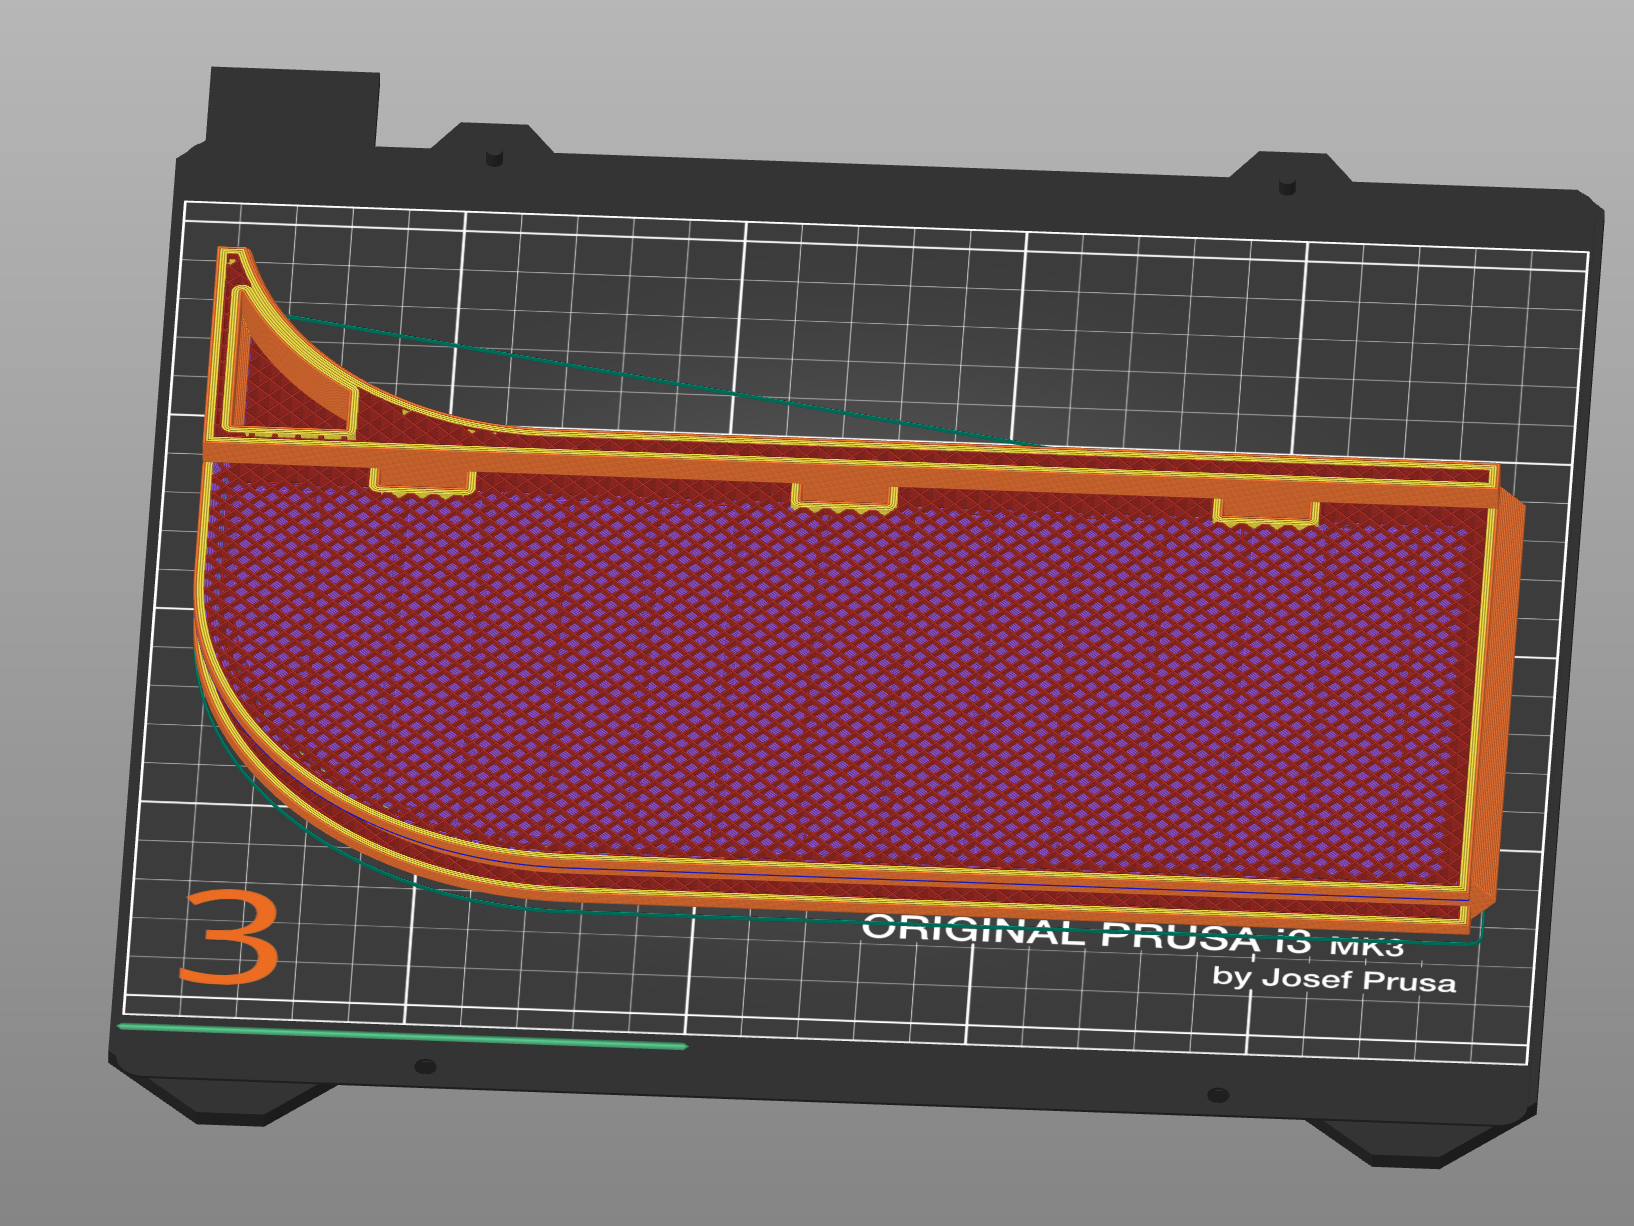Click the green priming line on the bed front
Screen dimensions: 1634x1226
tap(402, 1036)
